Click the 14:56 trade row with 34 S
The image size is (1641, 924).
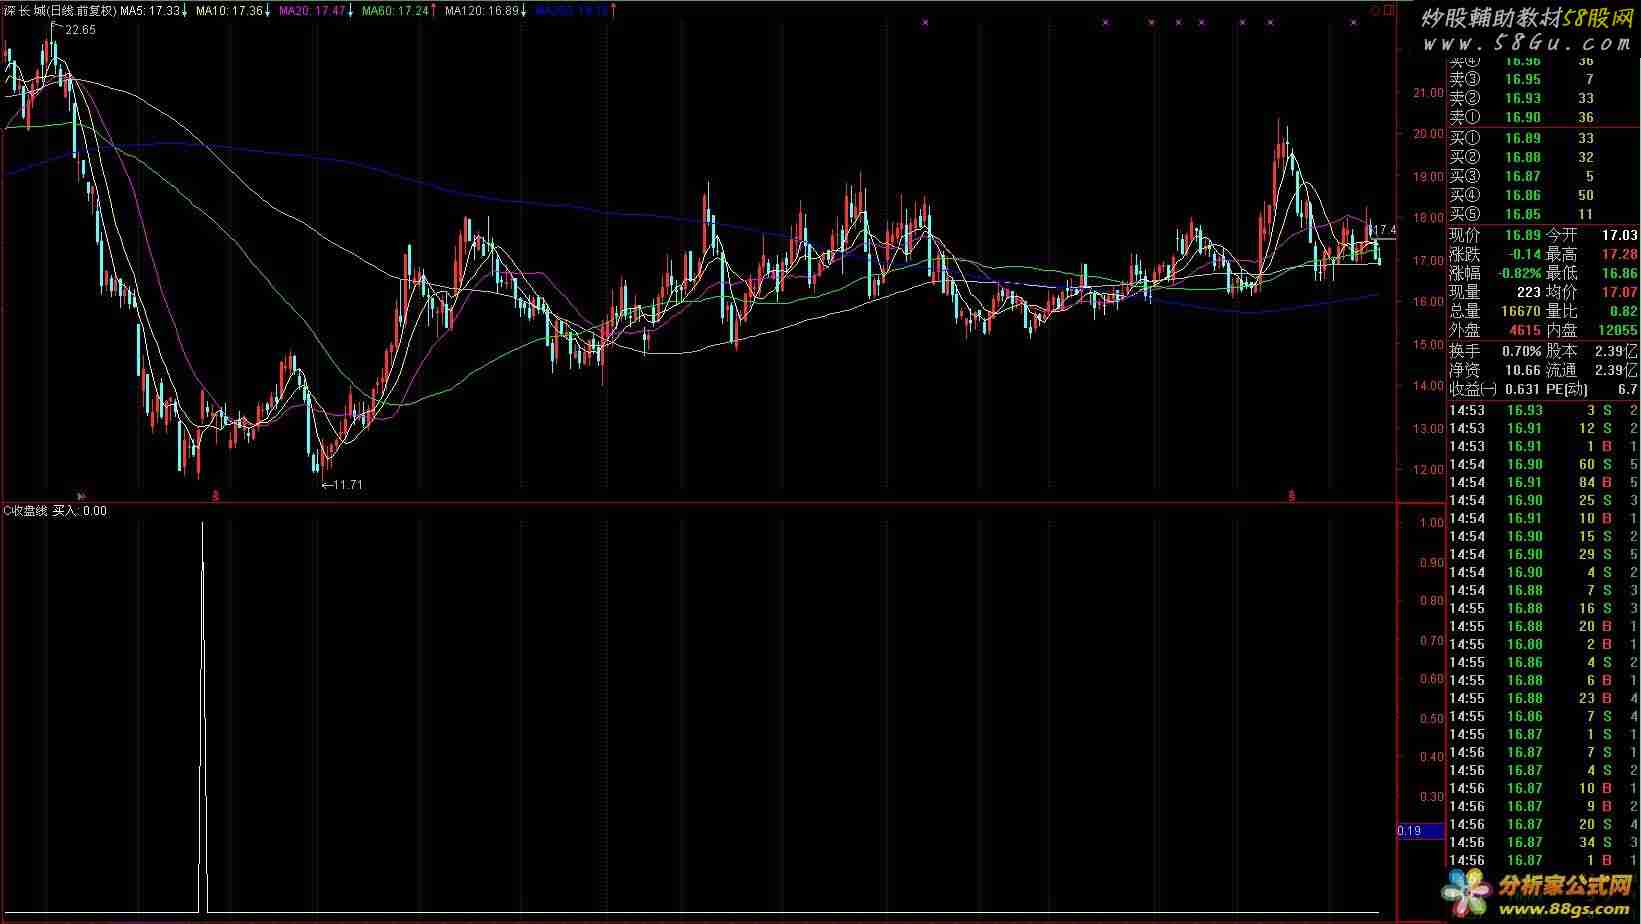point(1544,842)
